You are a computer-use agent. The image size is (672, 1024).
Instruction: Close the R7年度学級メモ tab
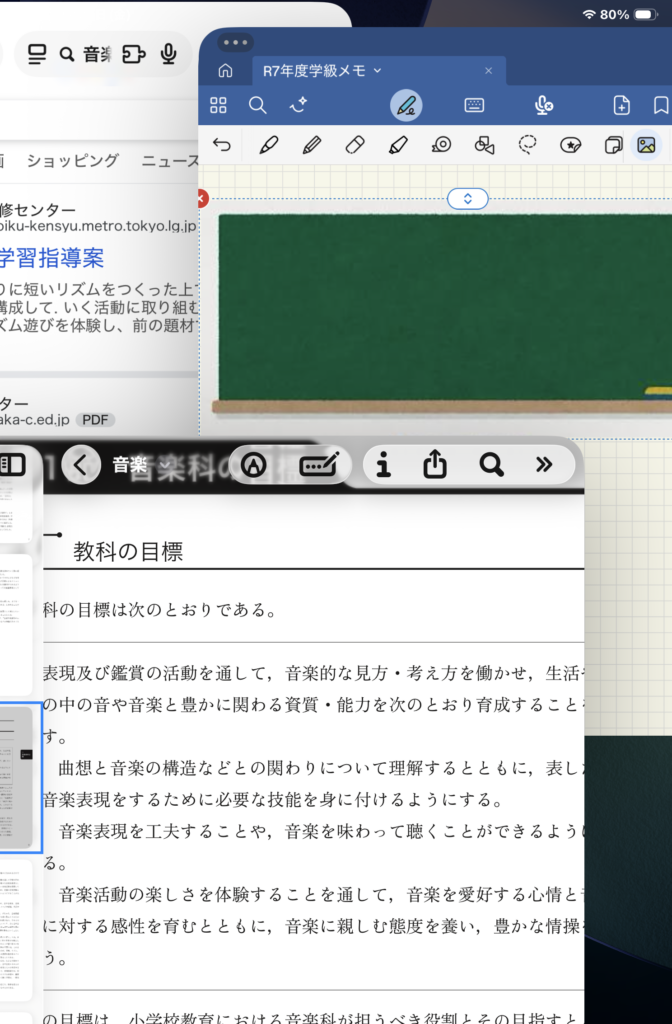pos(489,71)
